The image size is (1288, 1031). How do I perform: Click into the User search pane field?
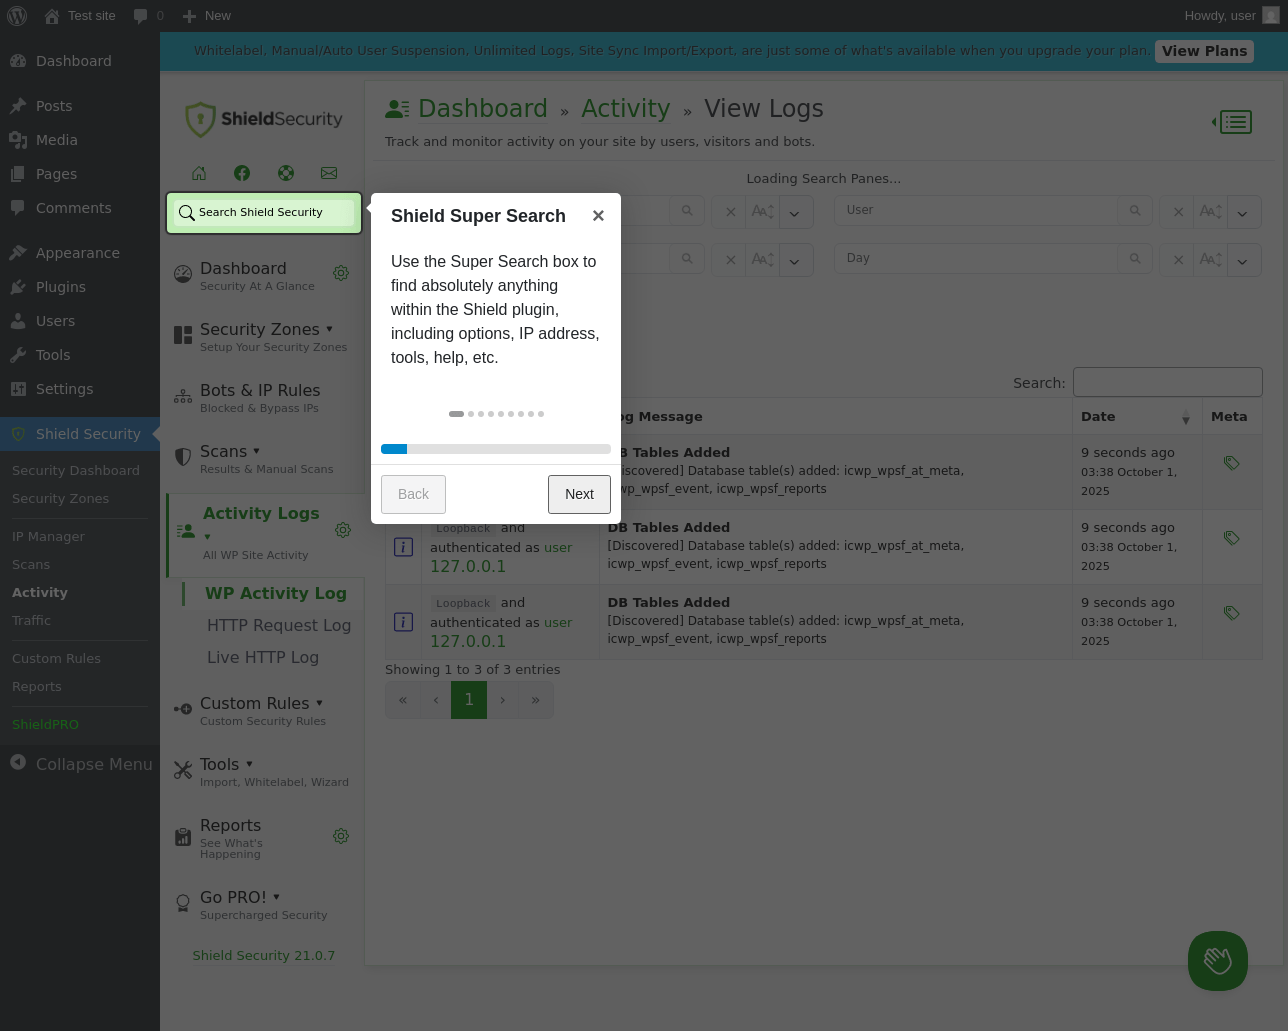(x=976, y=211)
